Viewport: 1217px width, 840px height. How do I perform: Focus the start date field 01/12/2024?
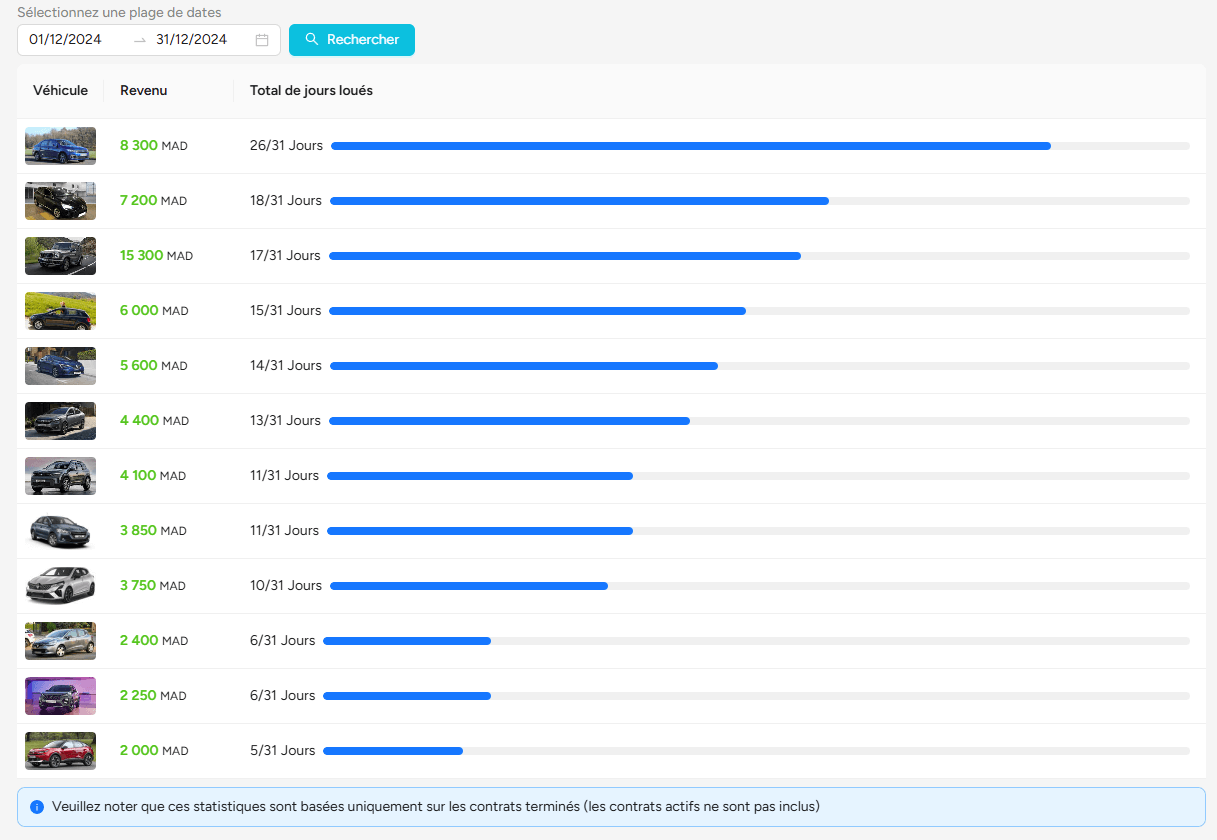pos(66,40)
